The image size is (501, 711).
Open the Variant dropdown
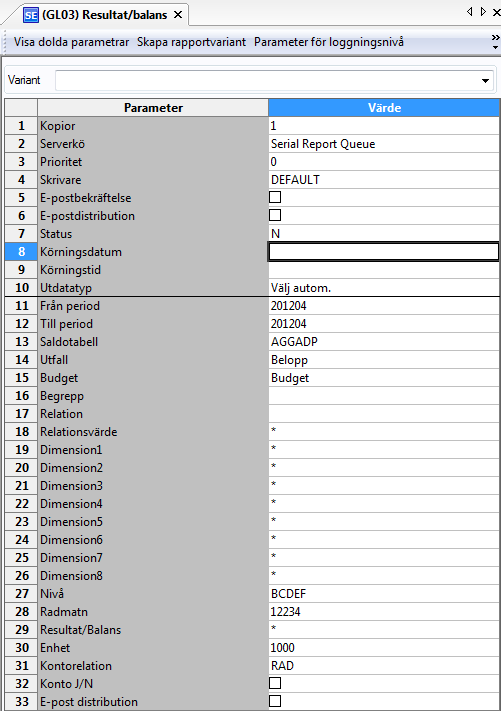coord(485,81)
